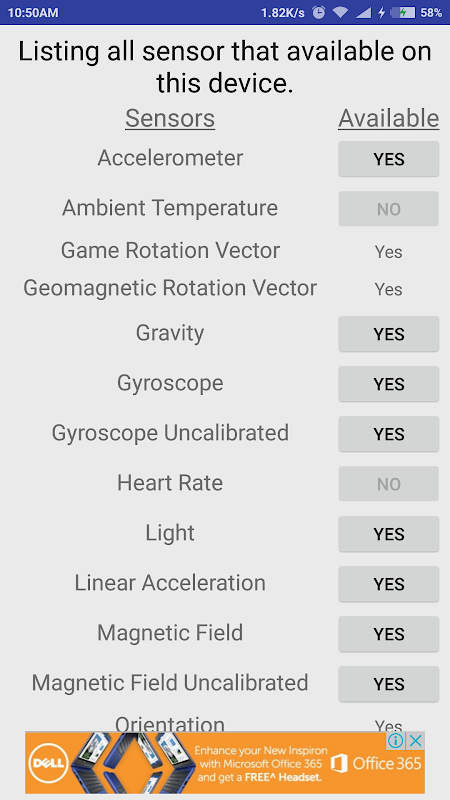450x800 pixels.
Task: Click the YES button for Accelerometer
Action: tap(388, 159)
